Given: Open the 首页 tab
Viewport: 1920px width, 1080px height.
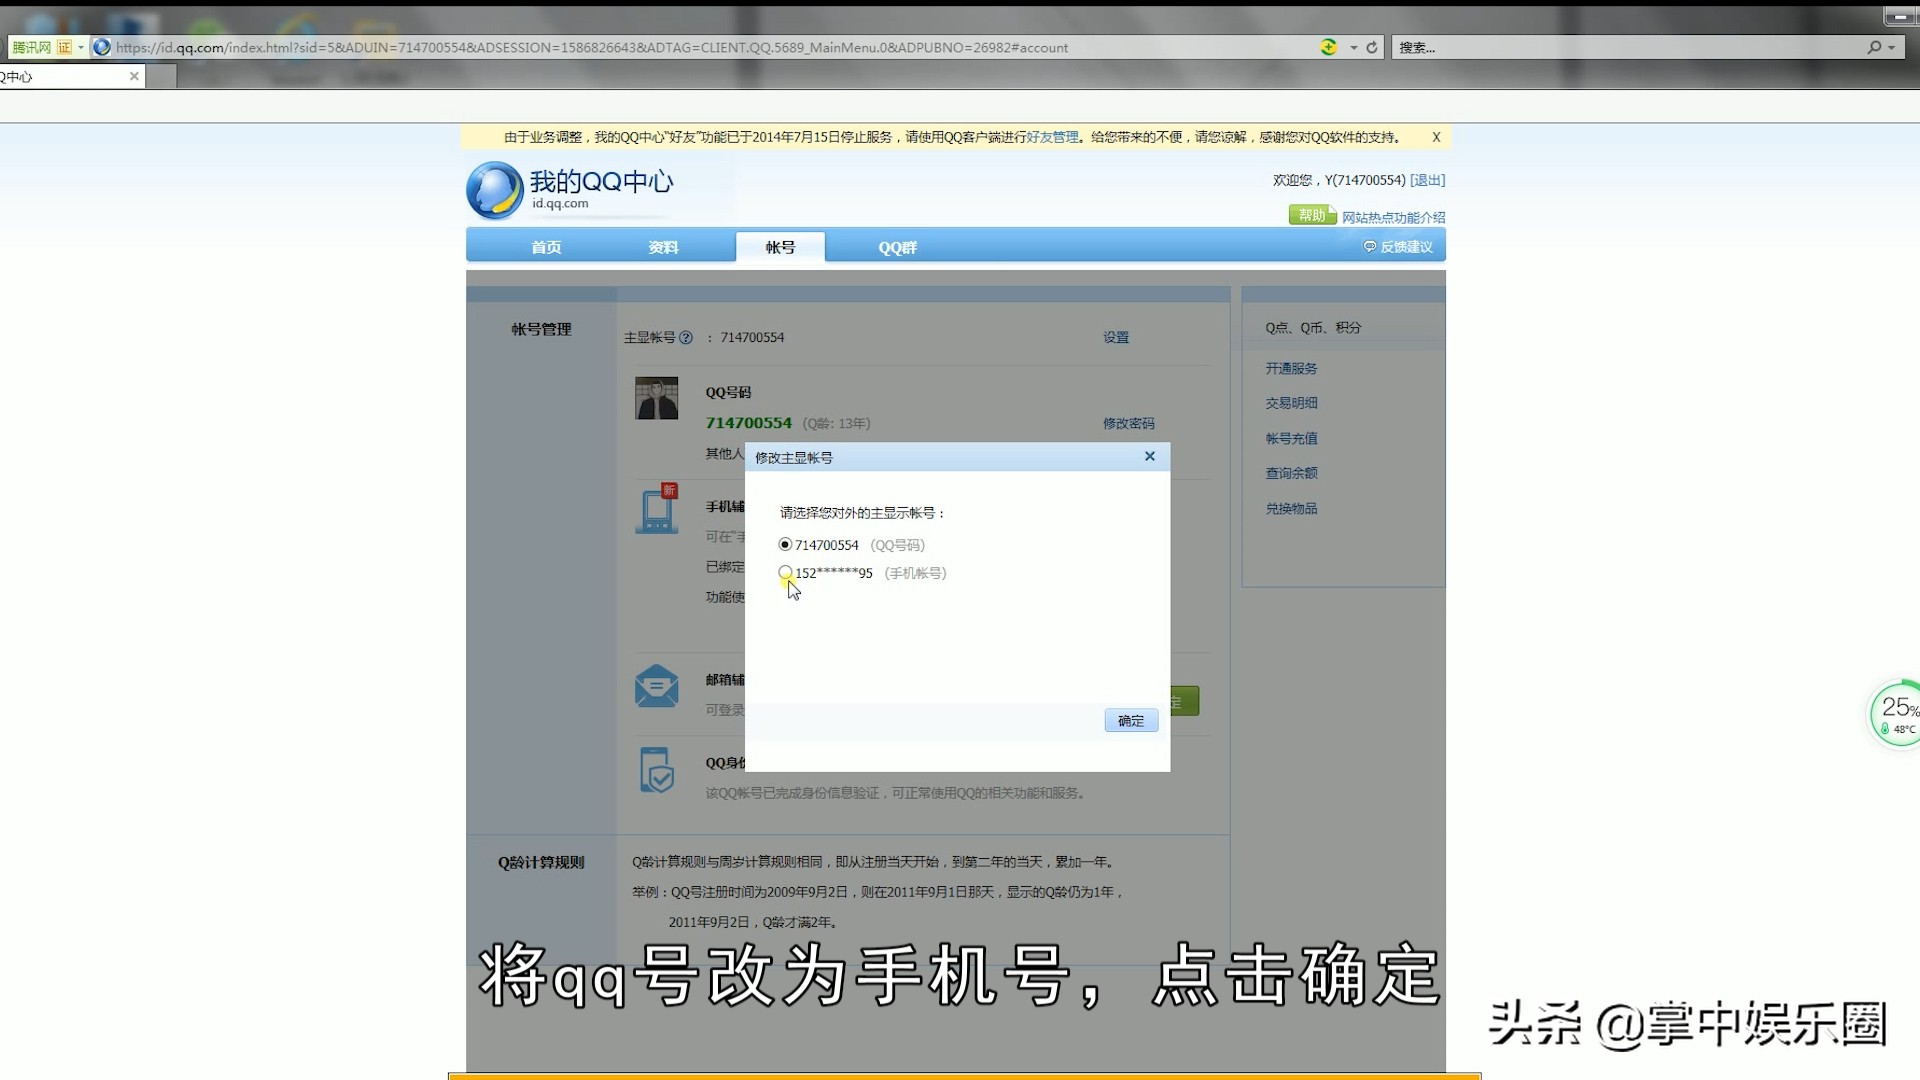Looking at the screenshot, I should pos(546,247).
